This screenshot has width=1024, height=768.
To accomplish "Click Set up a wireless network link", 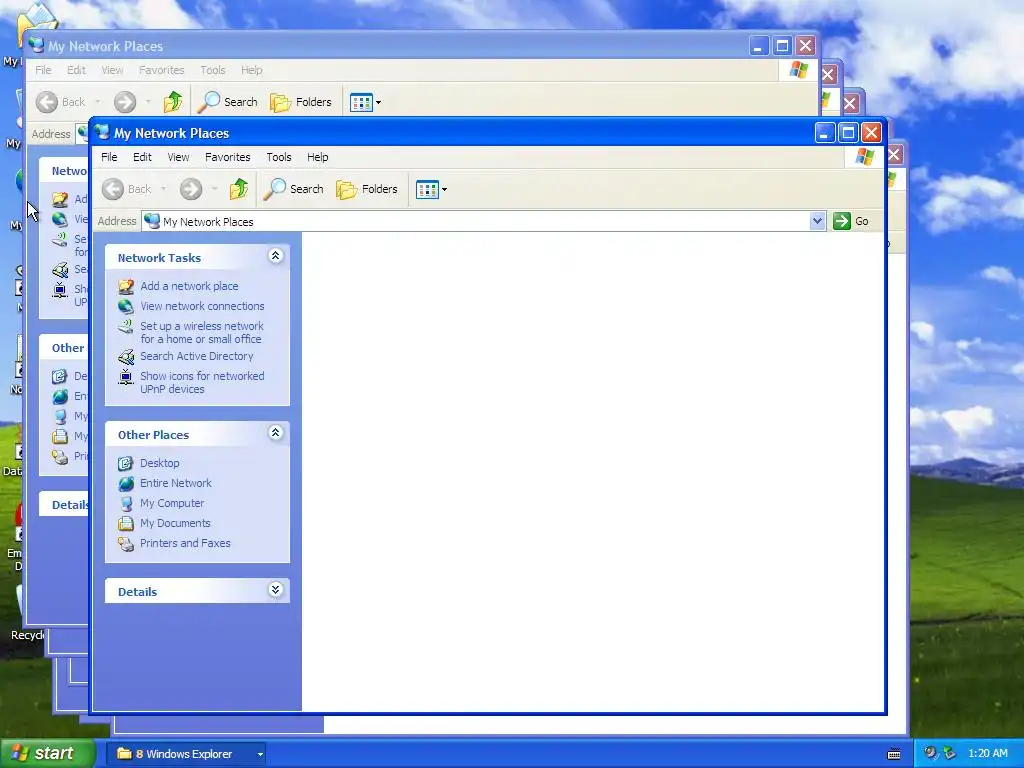I will pos(202,332).
